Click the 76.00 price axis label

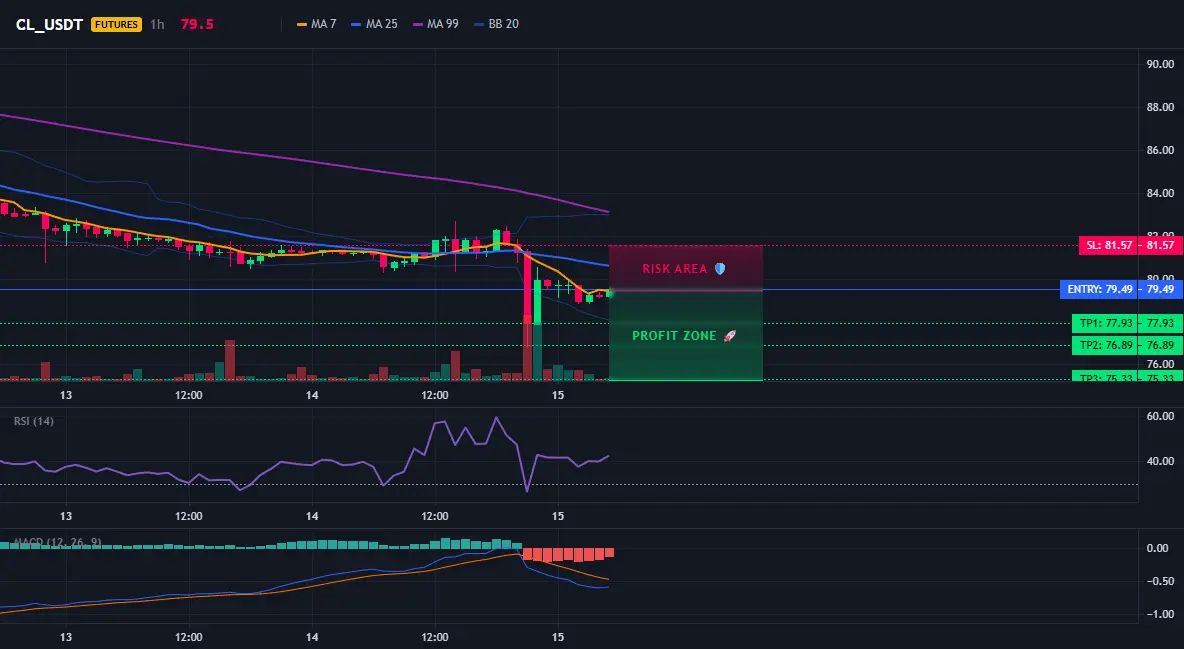[x=1160, y=364]
